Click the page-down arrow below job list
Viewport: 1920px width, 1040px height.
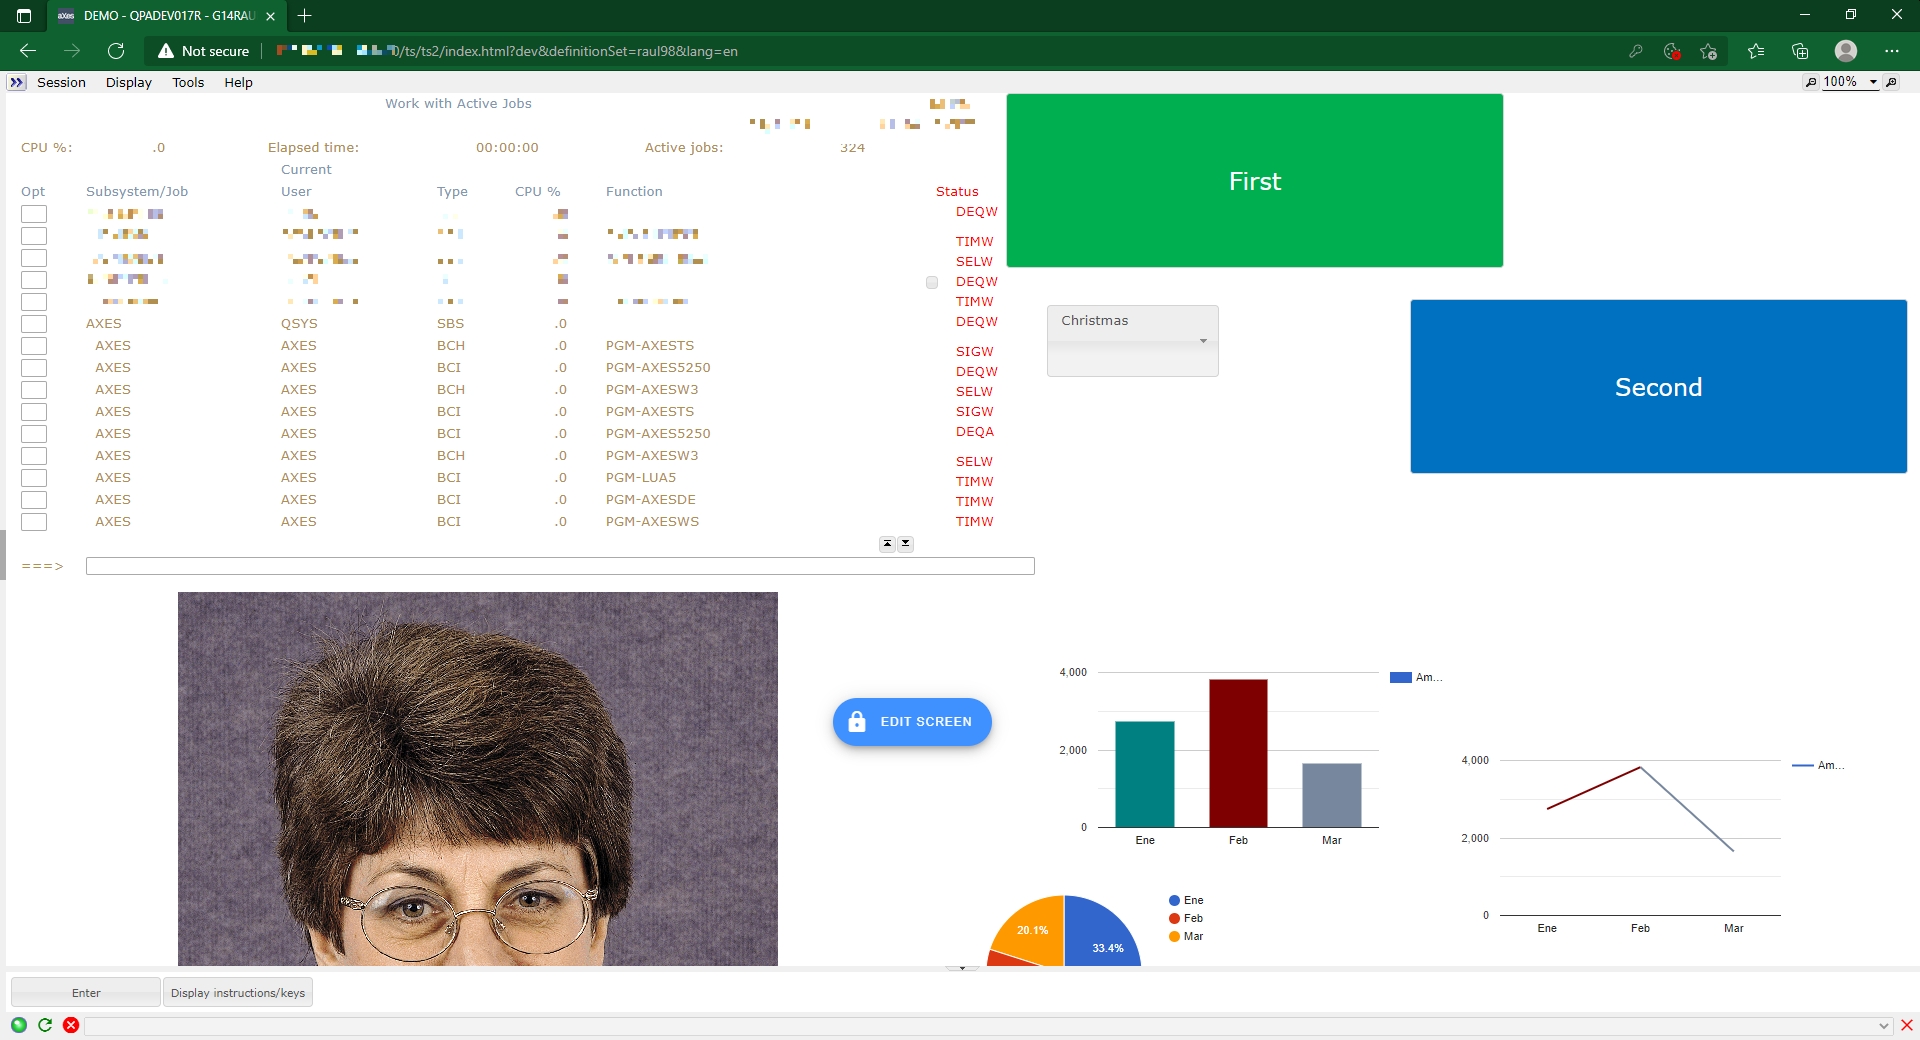(905, 544)
